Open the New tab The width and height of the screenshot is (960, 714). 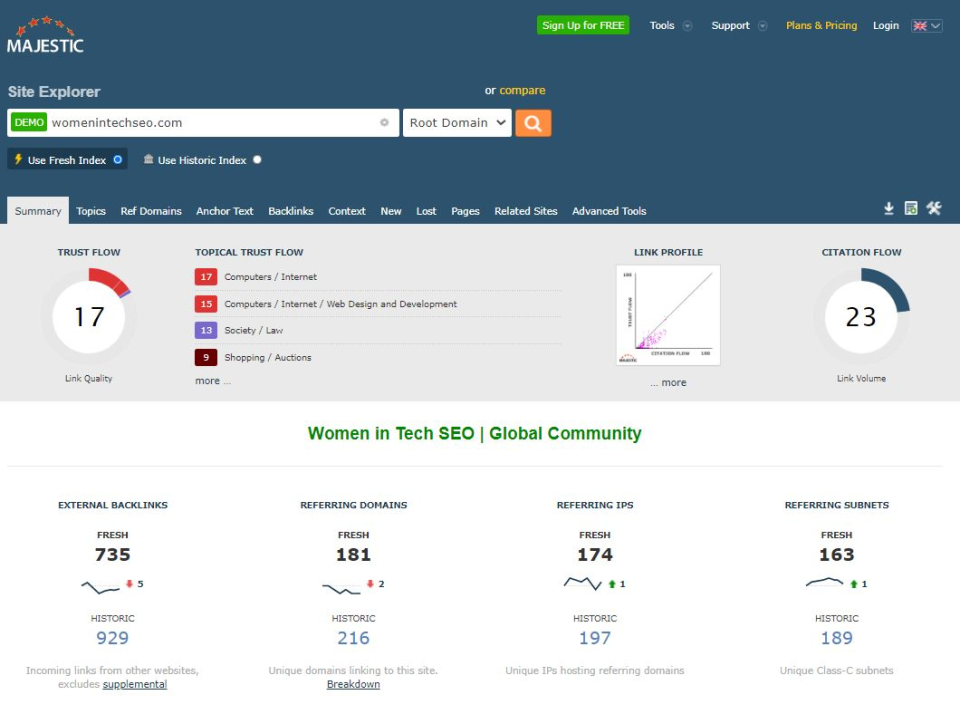pyautogui.click(x=391, y=211)
